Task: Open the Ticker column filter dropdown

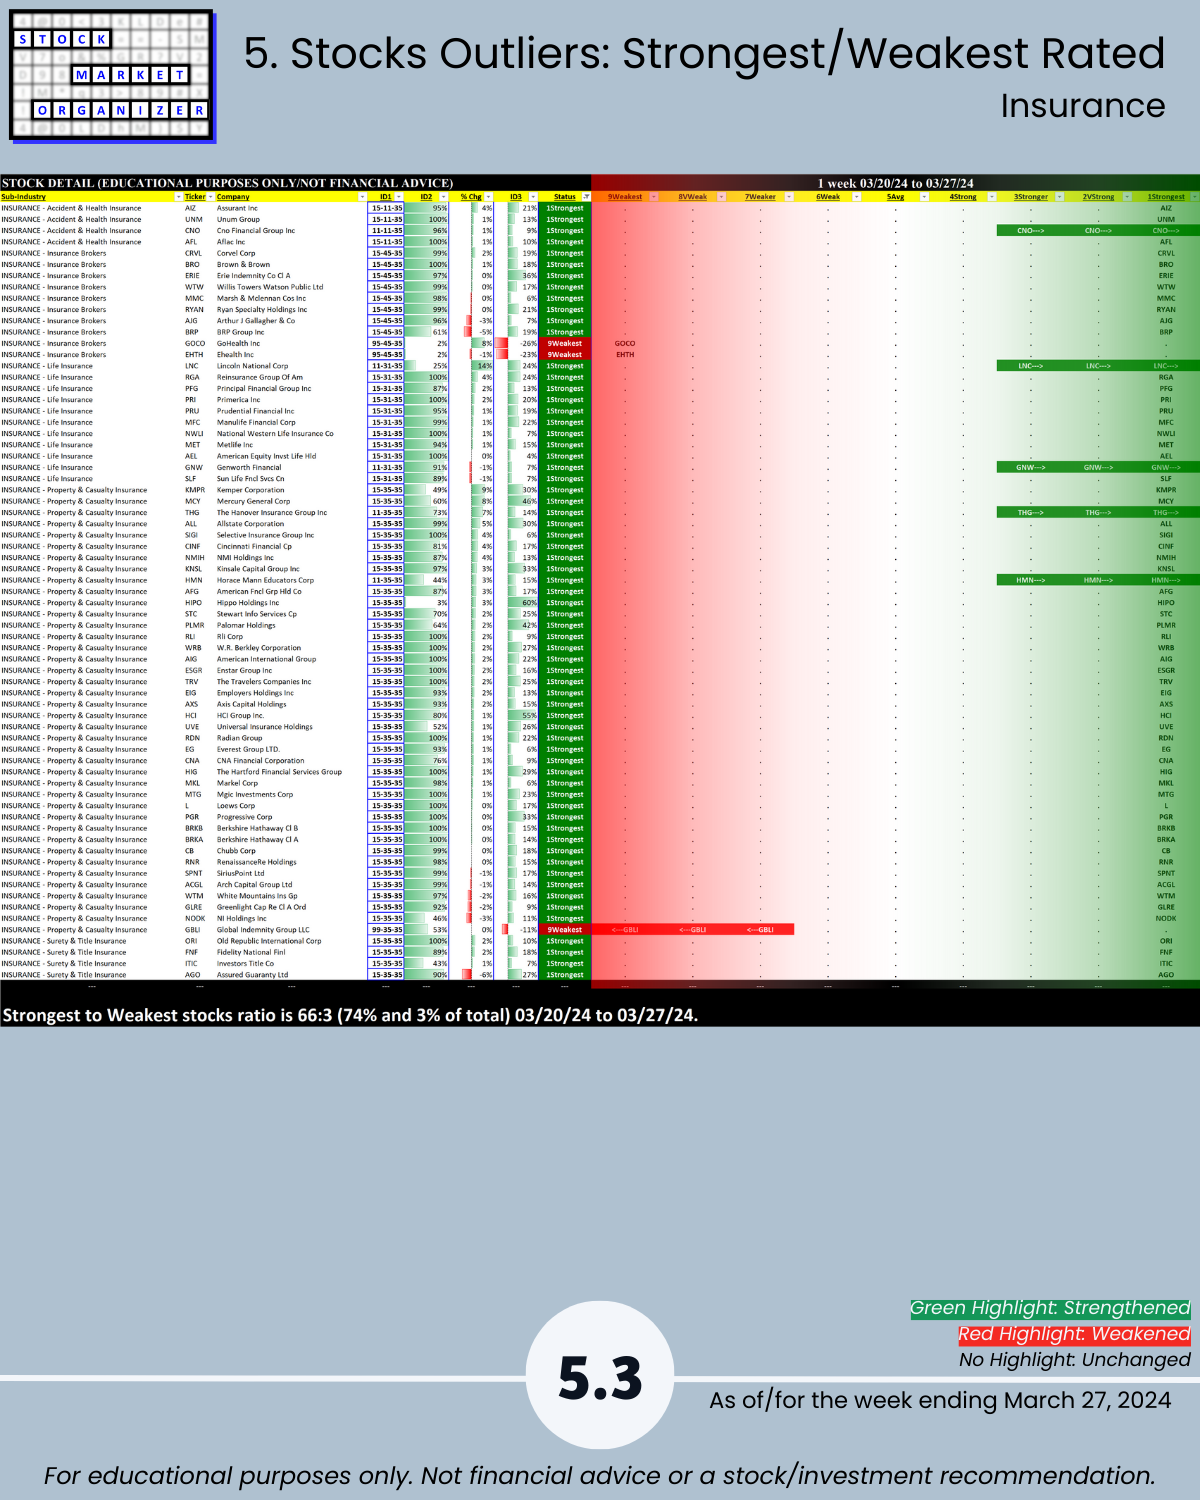Action: (x=211, y=197)
